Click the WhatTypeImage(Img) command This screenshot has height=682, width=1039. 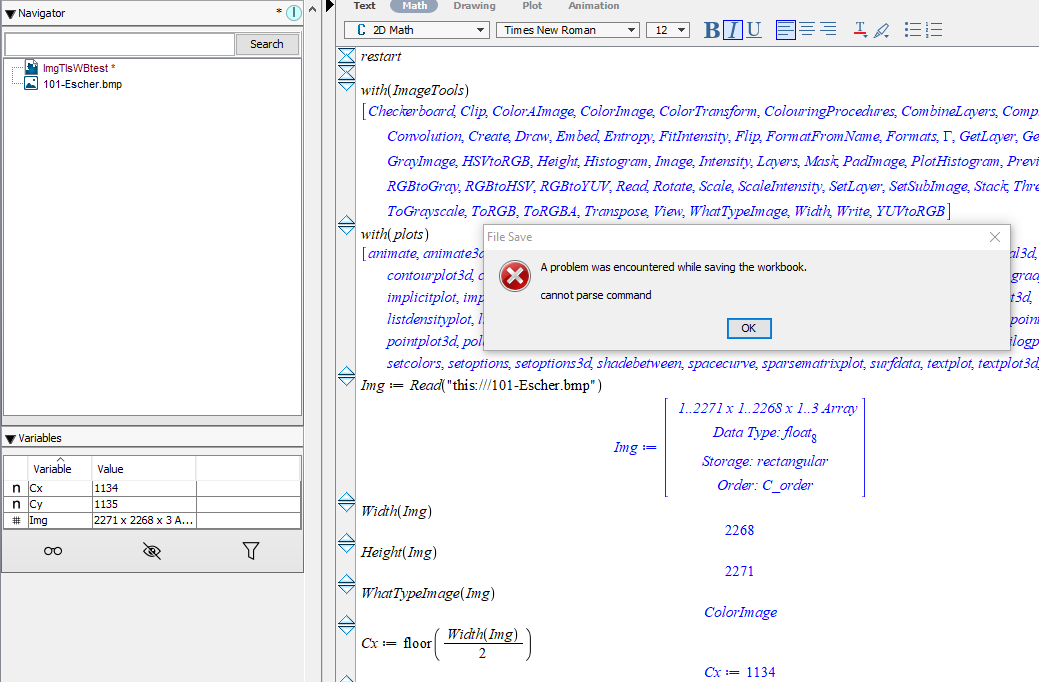pyautogui.click(x=428, y=593)
